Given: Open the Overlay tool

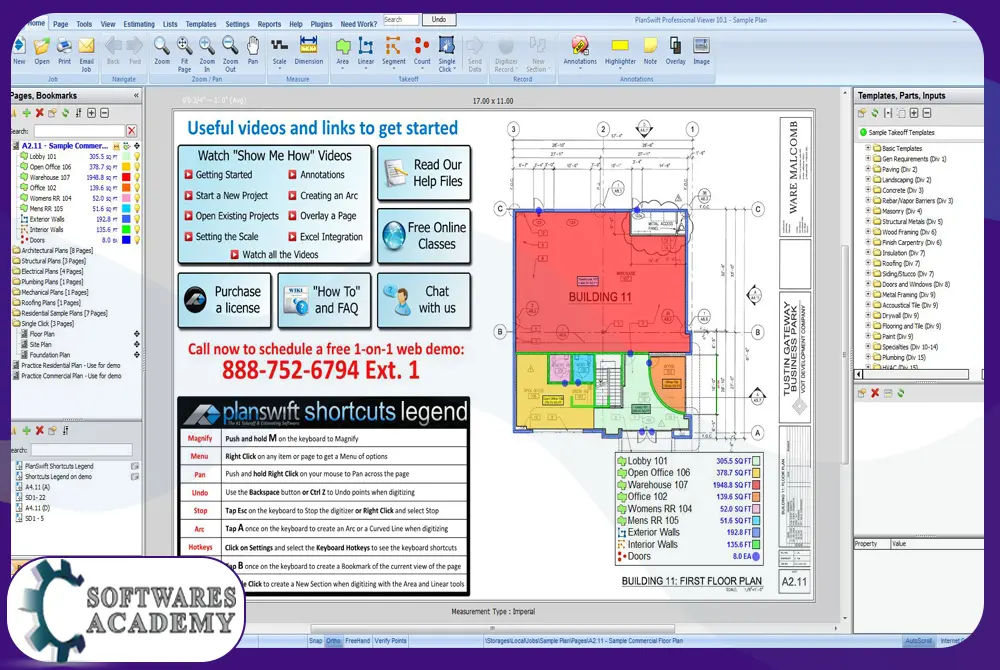Looking at the screenshot, I should click(675, 52).
